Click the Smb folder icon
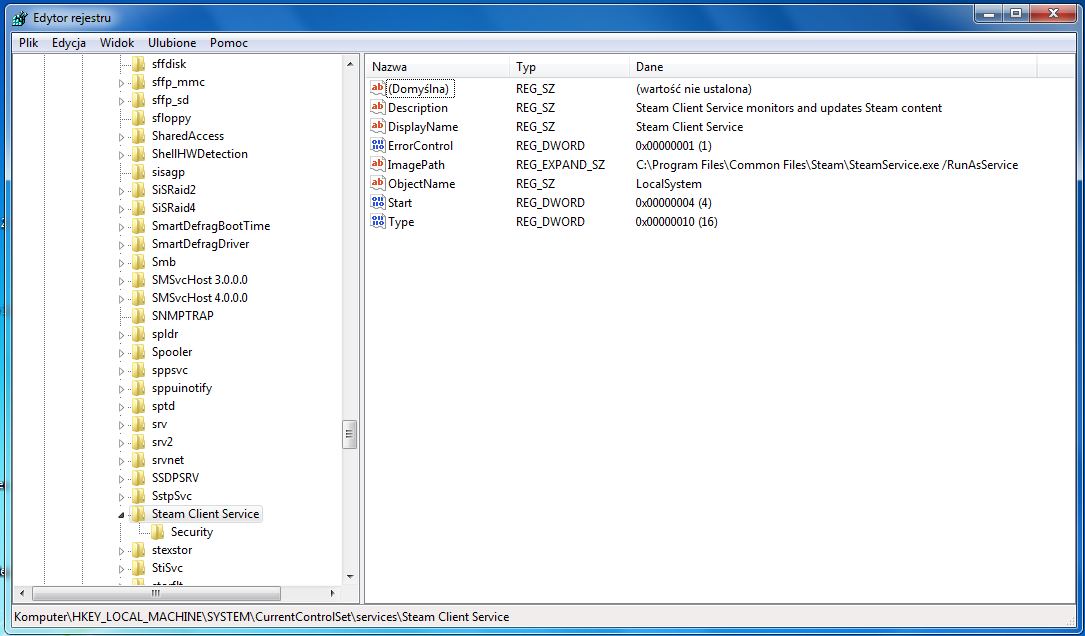 pos(138,262)
